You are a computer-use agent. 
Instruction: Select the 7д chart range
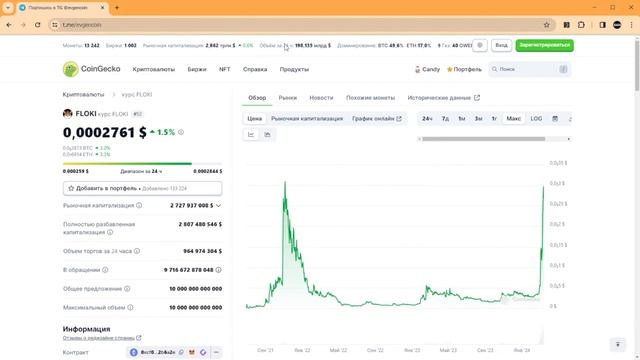(445, 118)
